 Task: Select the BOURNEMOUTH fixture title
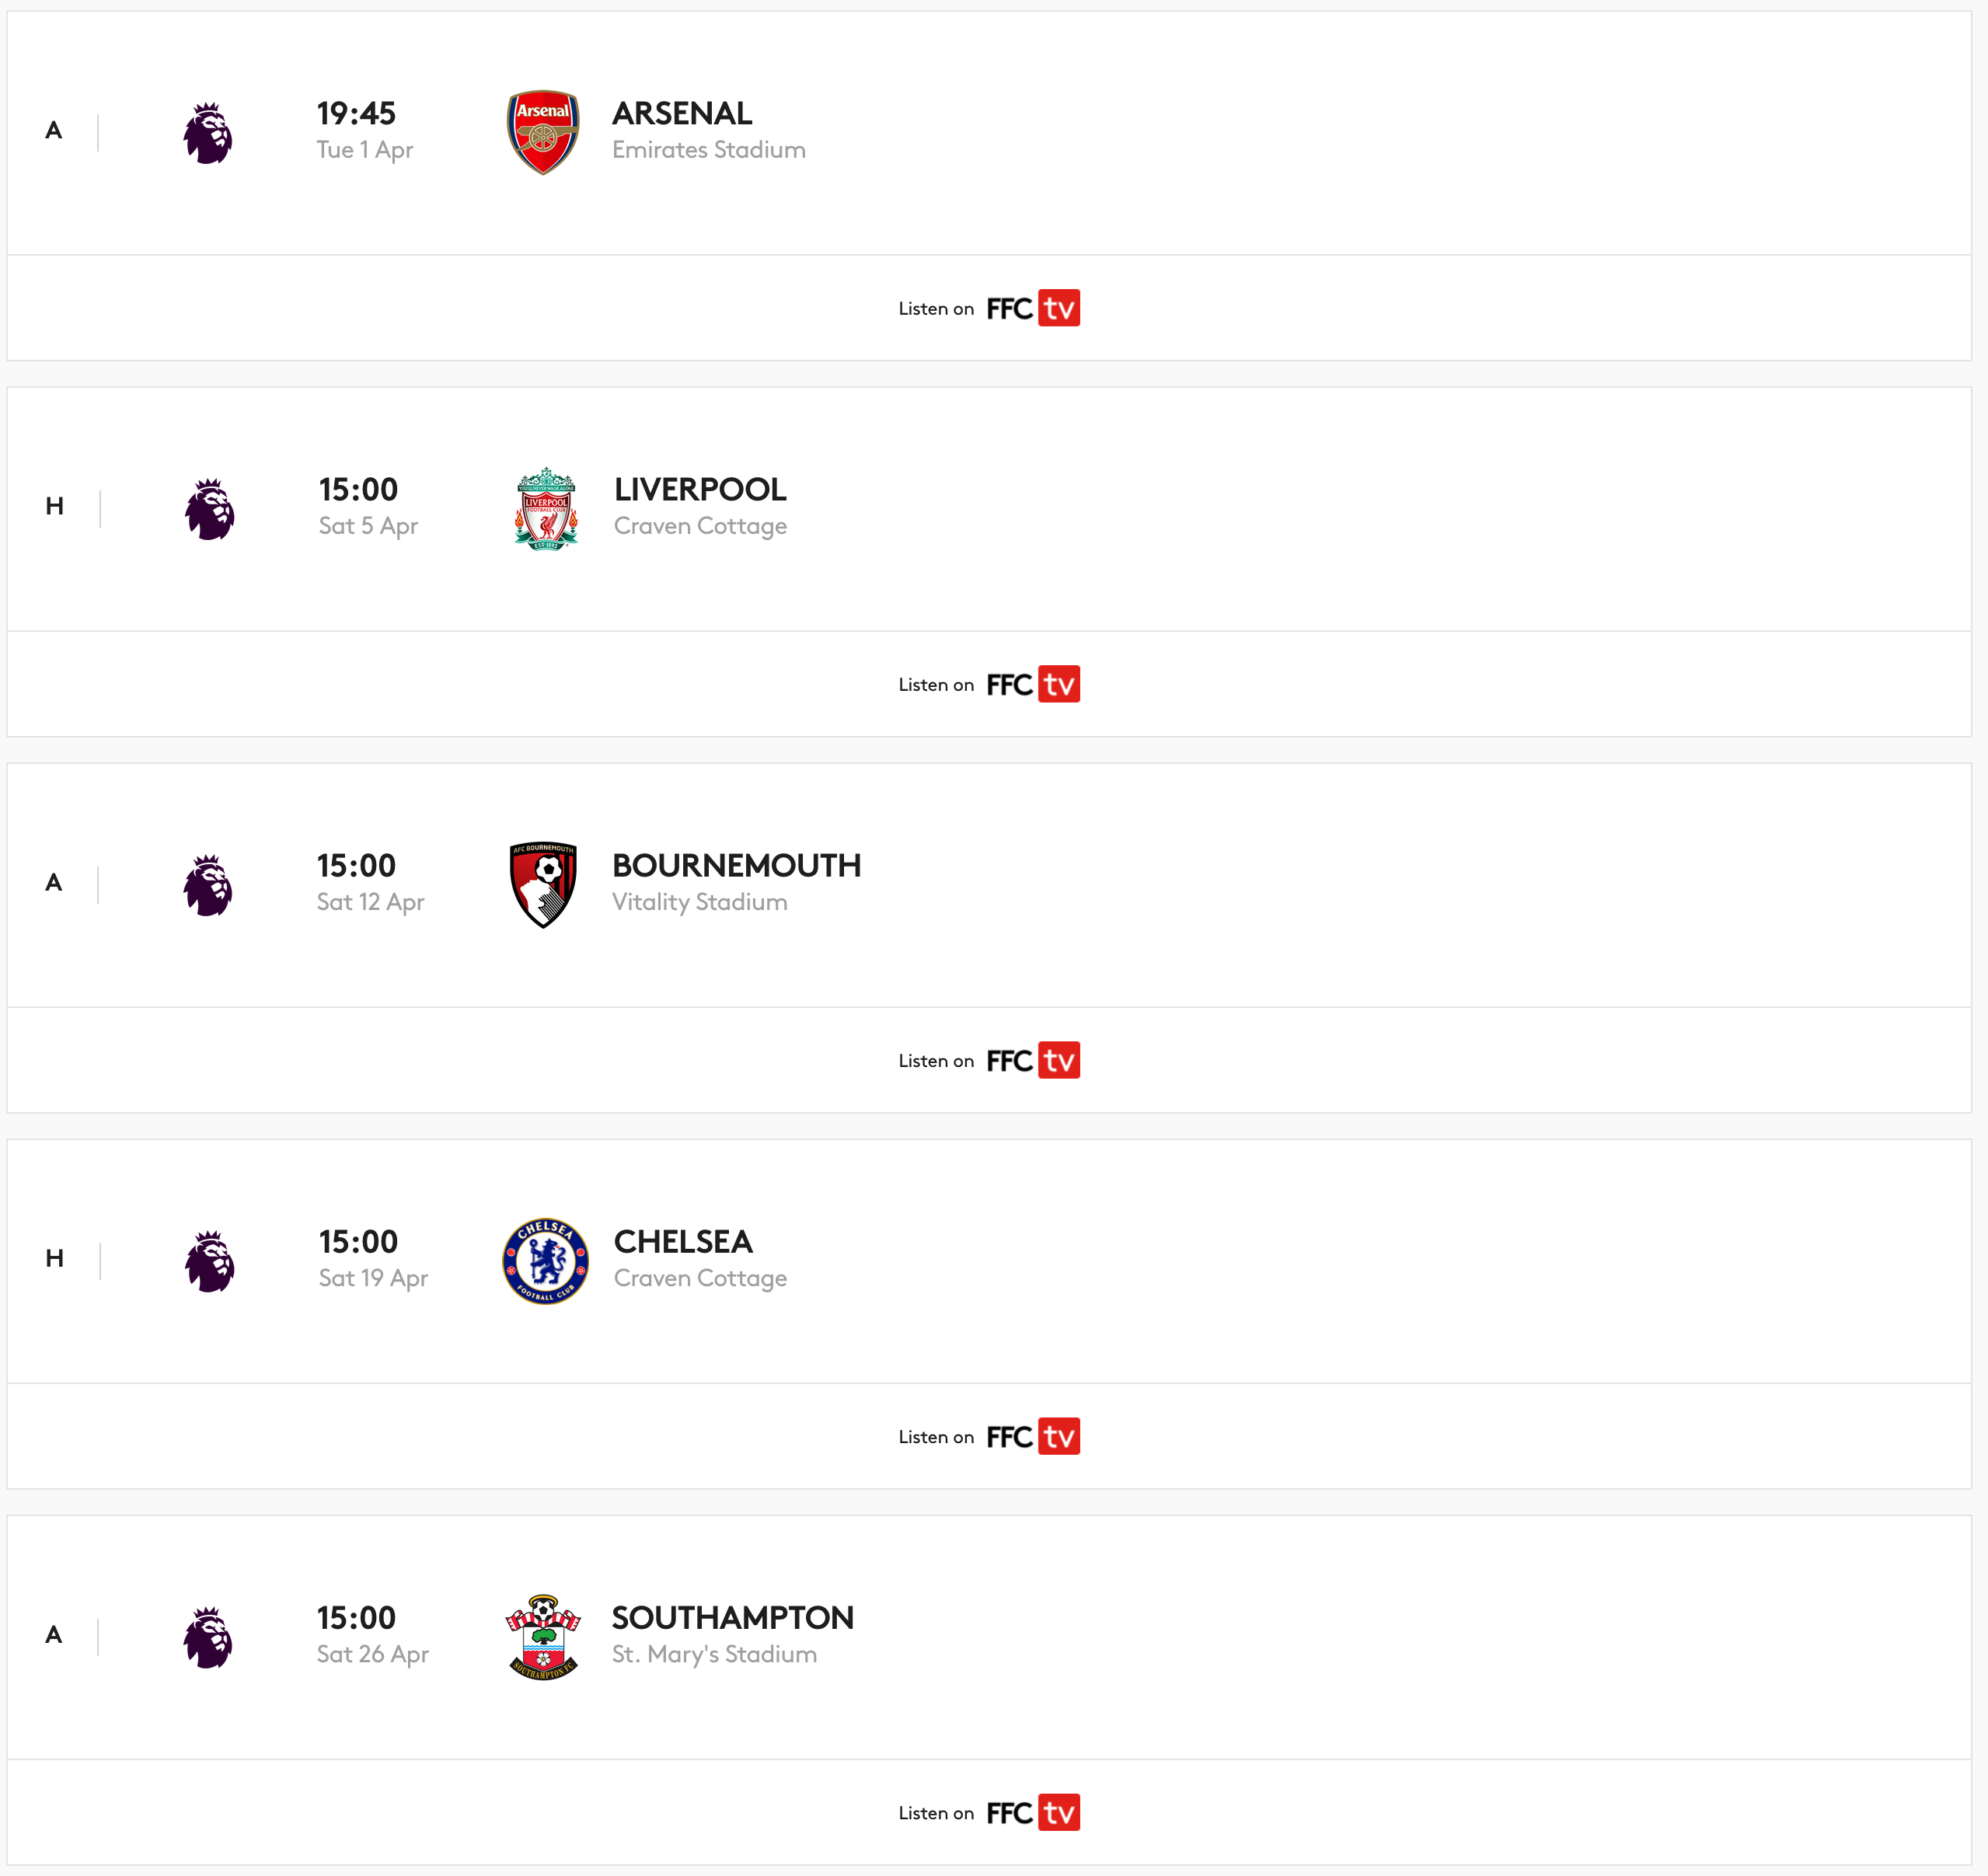(x=736, y=865)
